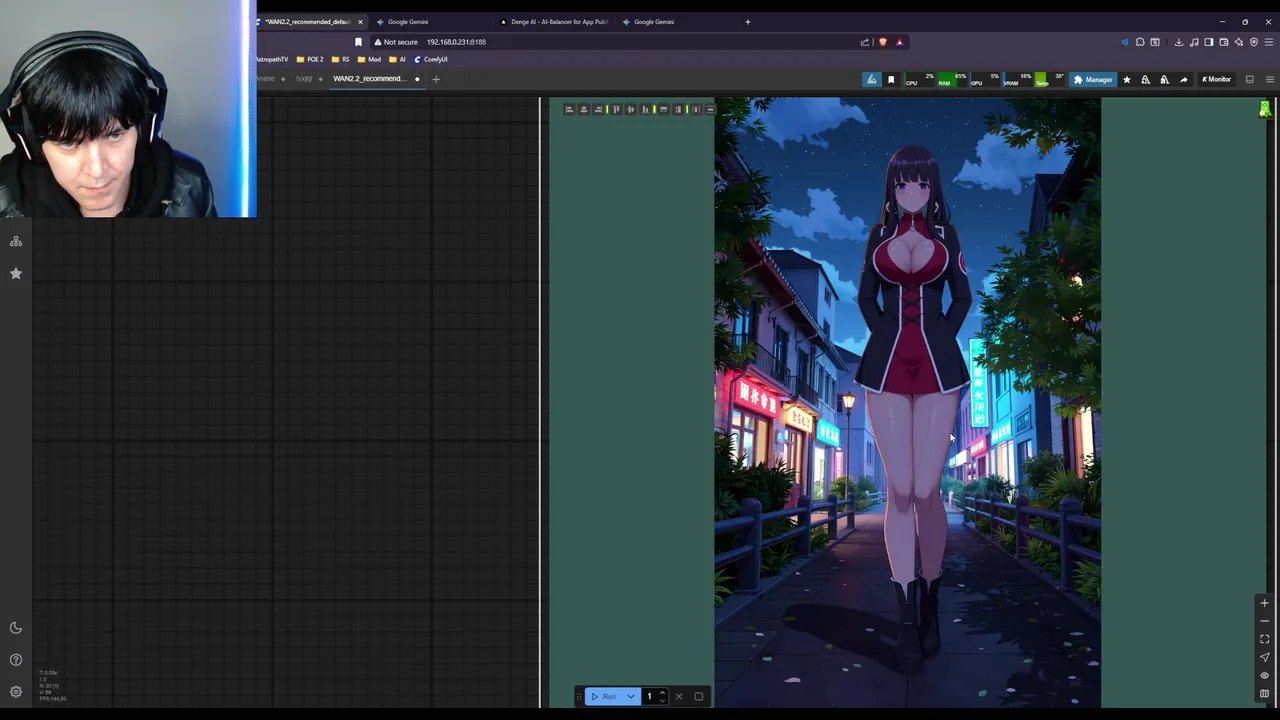Screen dimensions: 1280x720
Task: Click the CPU usage monitor
Action: [920, 80]
